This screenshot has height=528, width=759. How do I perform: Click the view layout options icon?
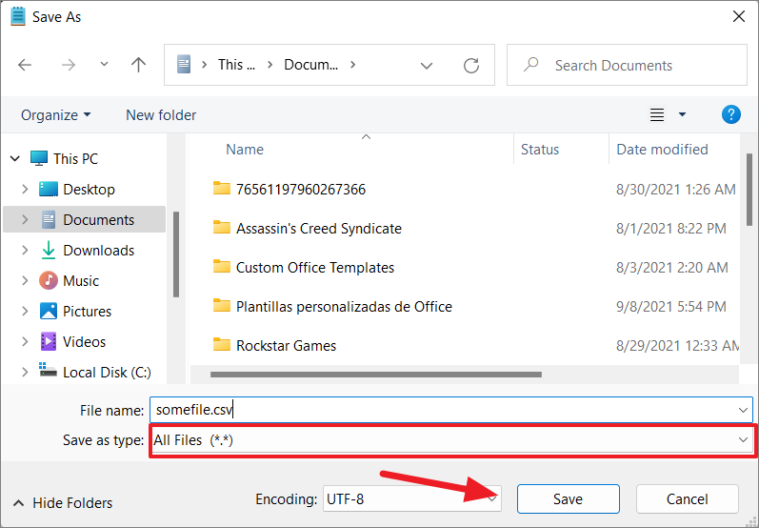[657, 115]
